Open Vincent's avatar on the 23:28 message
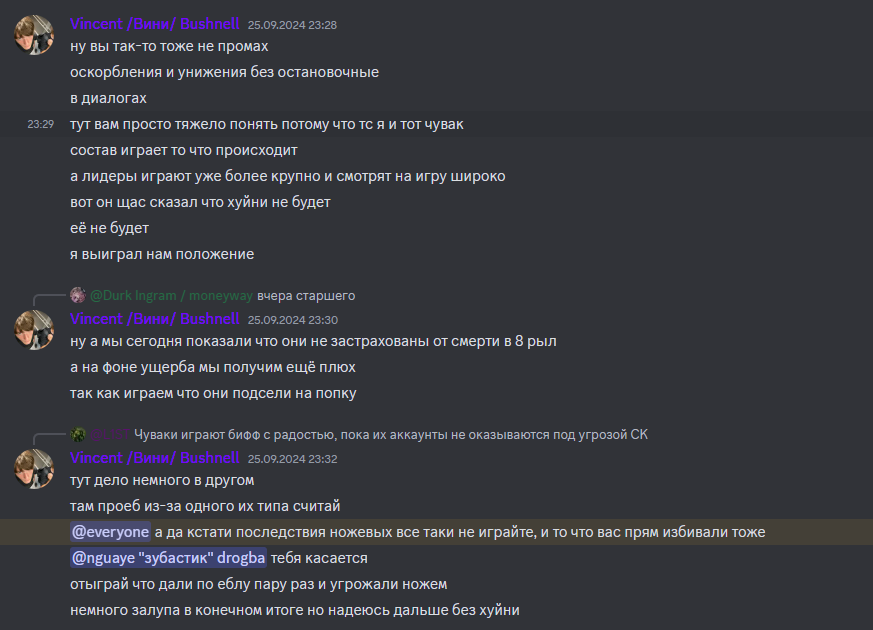Viewport: 873px width, 630px height. (x=34, y=35)
